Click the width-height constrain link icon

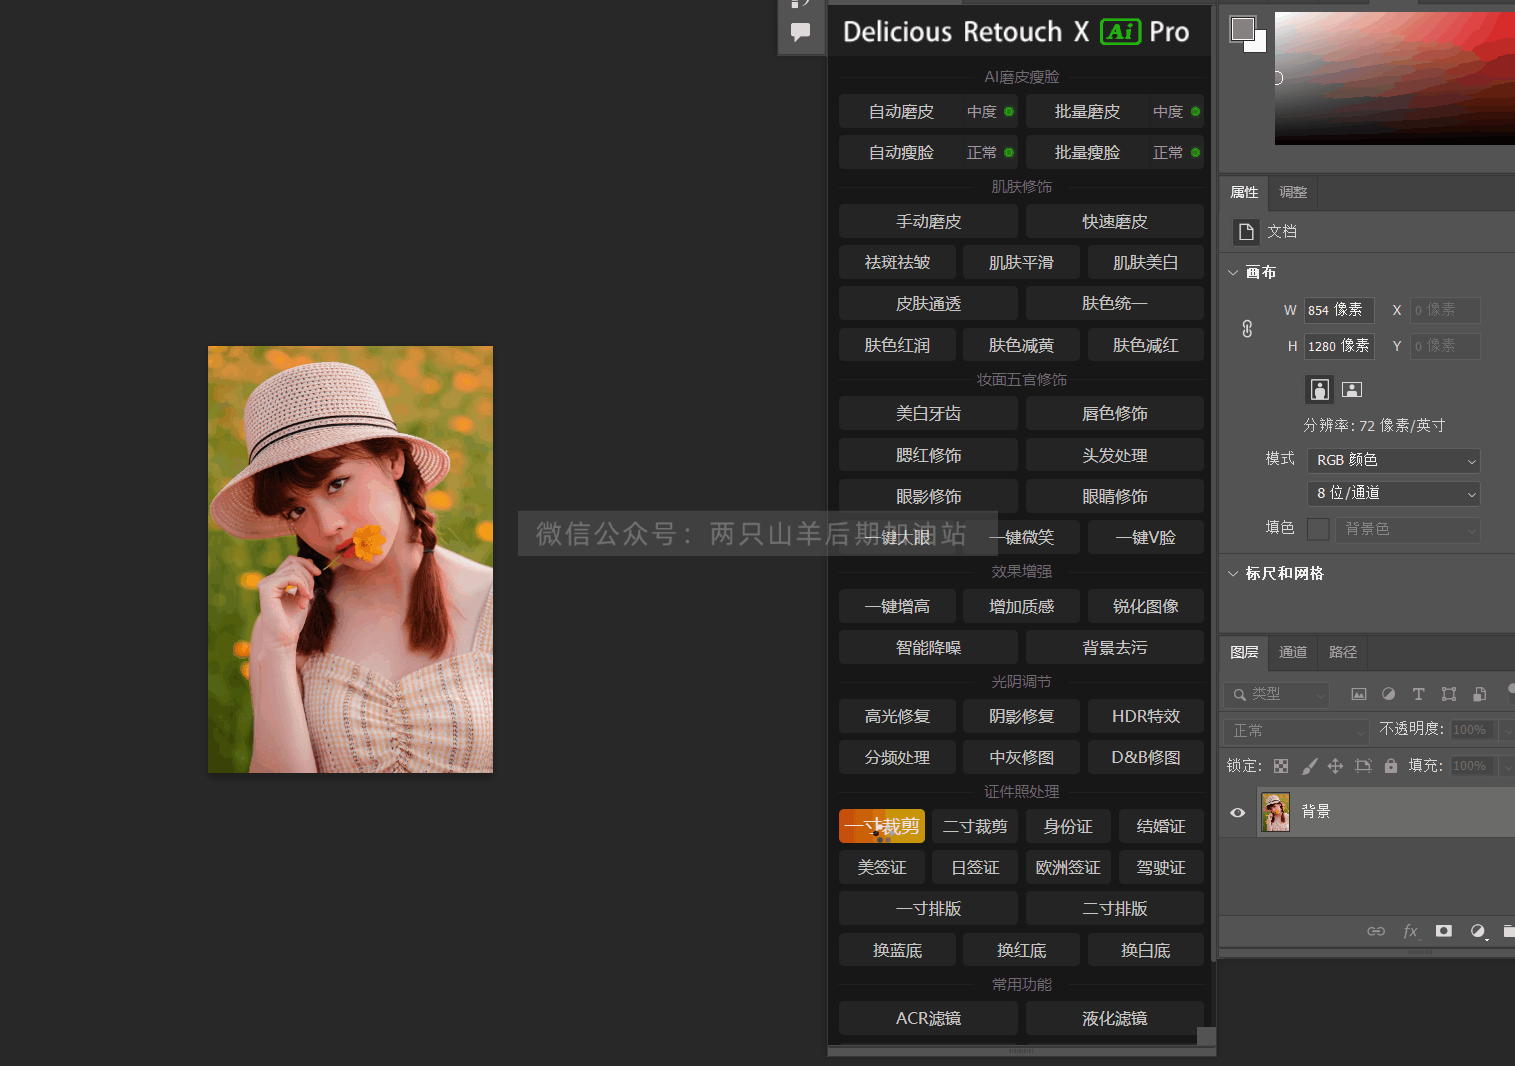click(1247, 328)
